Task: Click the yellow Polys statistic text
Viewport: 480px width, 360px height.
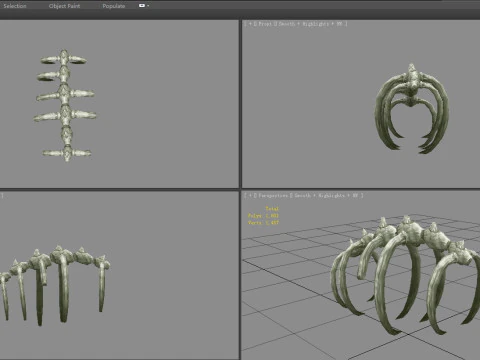Action: coord(263,216)
